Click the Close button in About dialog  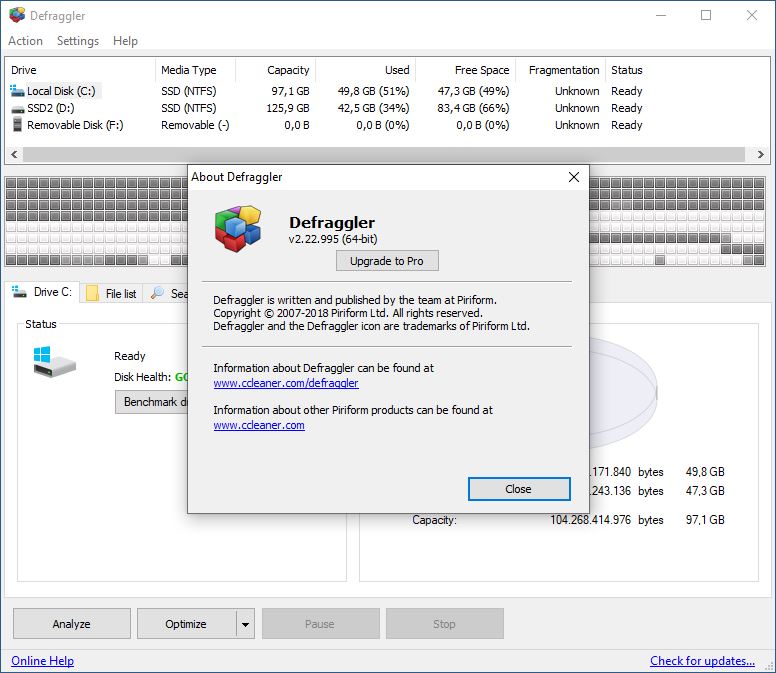519,489
